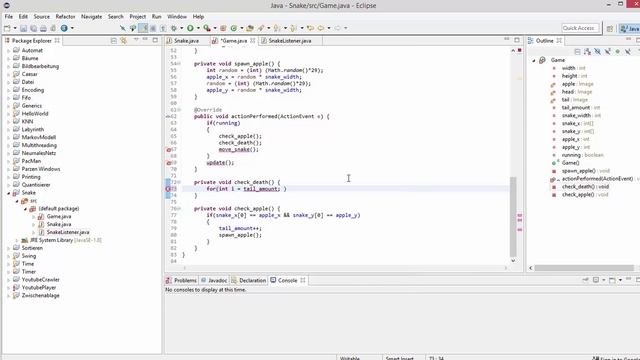Click the green Run button icon
The image size is (640, 360).
coord(190,28)
